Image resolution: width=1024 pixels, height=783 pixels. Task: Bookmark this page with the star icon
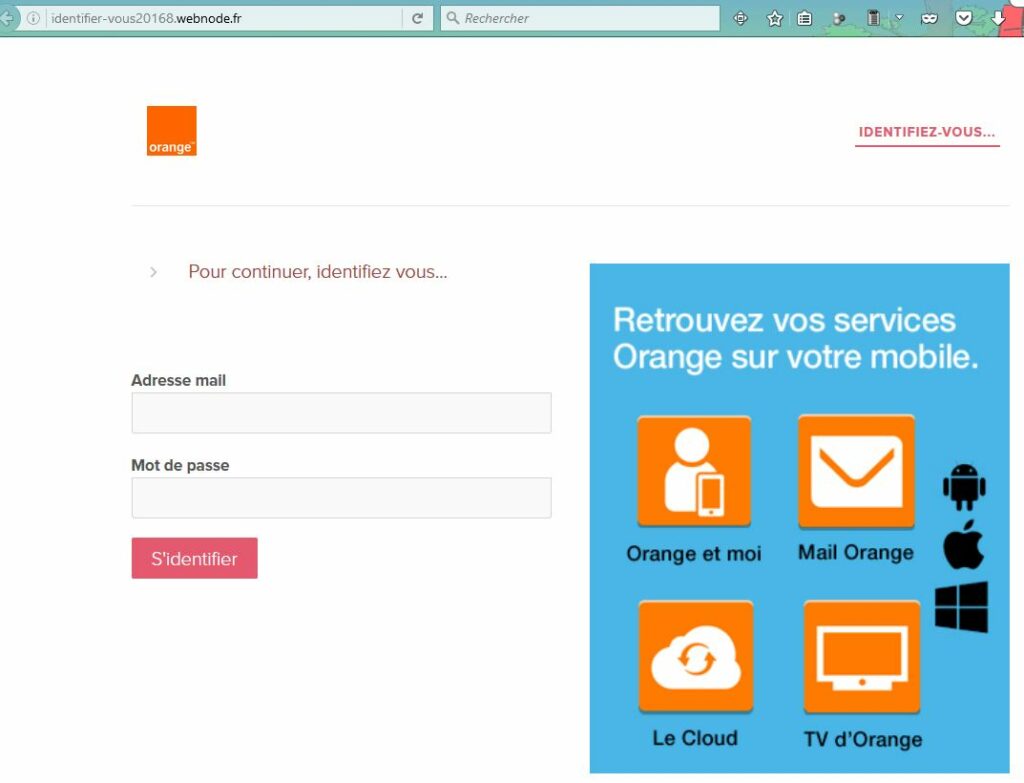pos(775,17)
